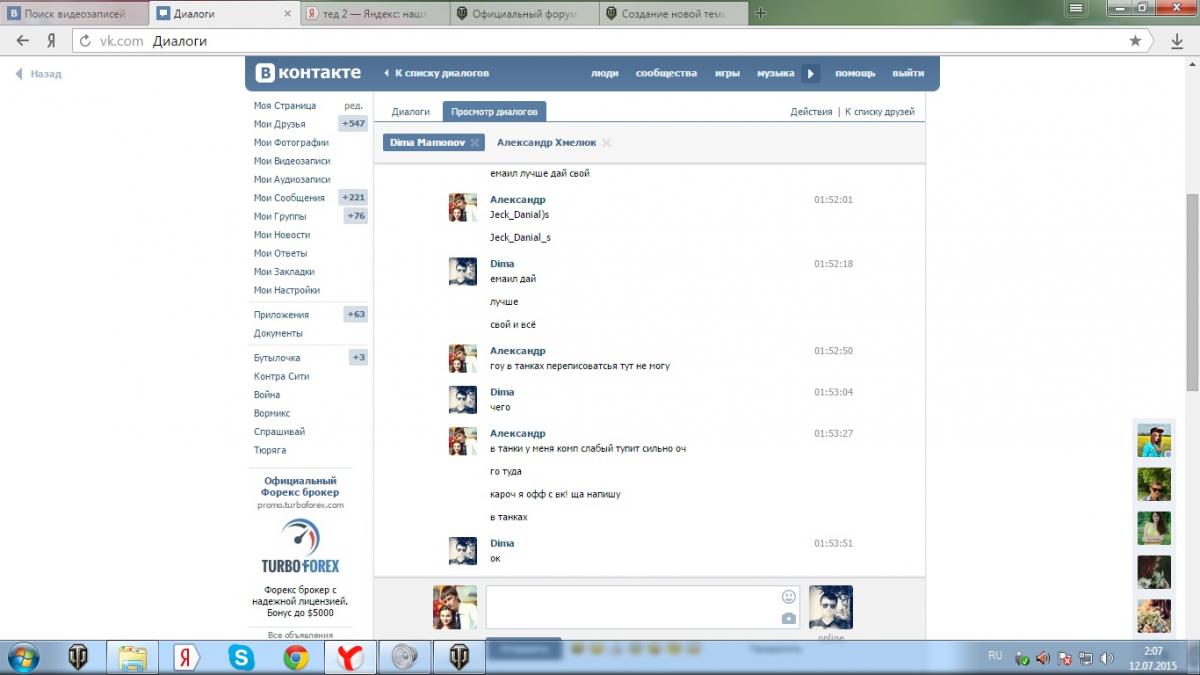The height and width of the screenshot is (675, 1200).
Task: Open Windows Explorer folder in taskbar
Action: 133,657
